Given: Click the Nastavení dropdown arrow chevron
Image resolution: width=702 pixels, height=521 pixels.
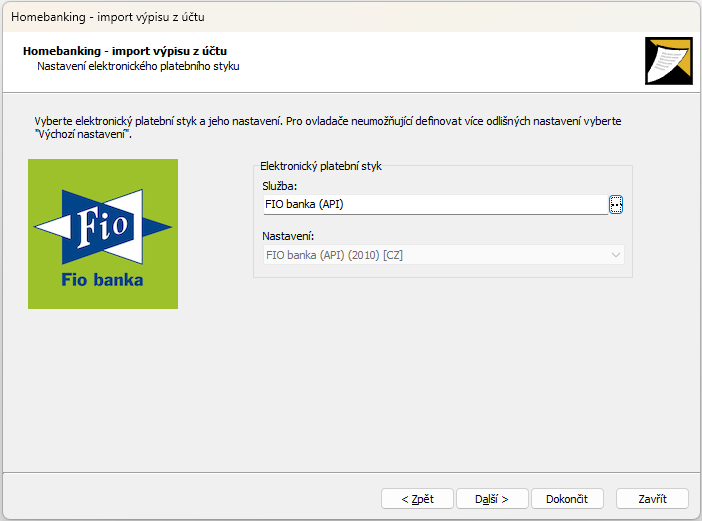Looking at the screenshot, I should point(616,255).
